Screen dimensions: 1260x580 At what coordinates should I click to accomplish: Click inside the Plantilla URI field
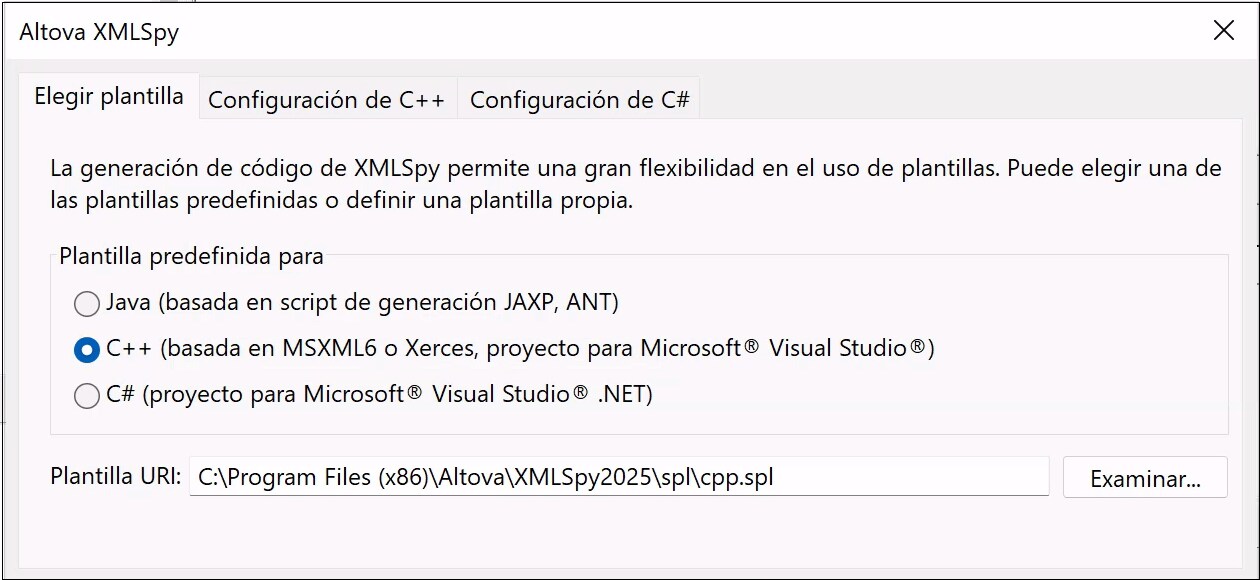click(618, 476)
